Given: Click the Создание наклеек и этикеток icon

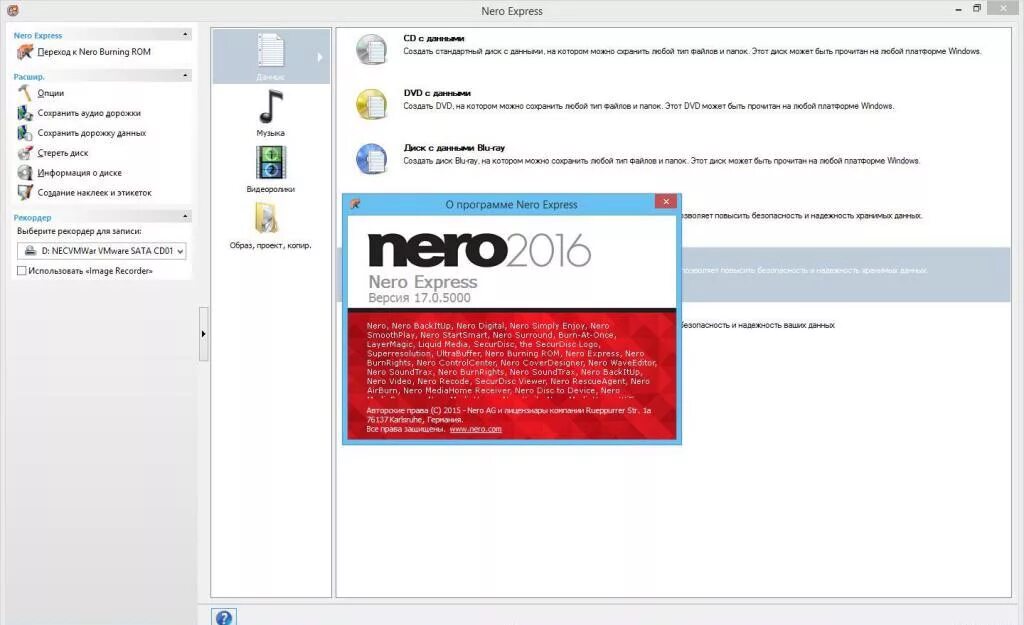Looking at the screenshot, I should 25,193.
